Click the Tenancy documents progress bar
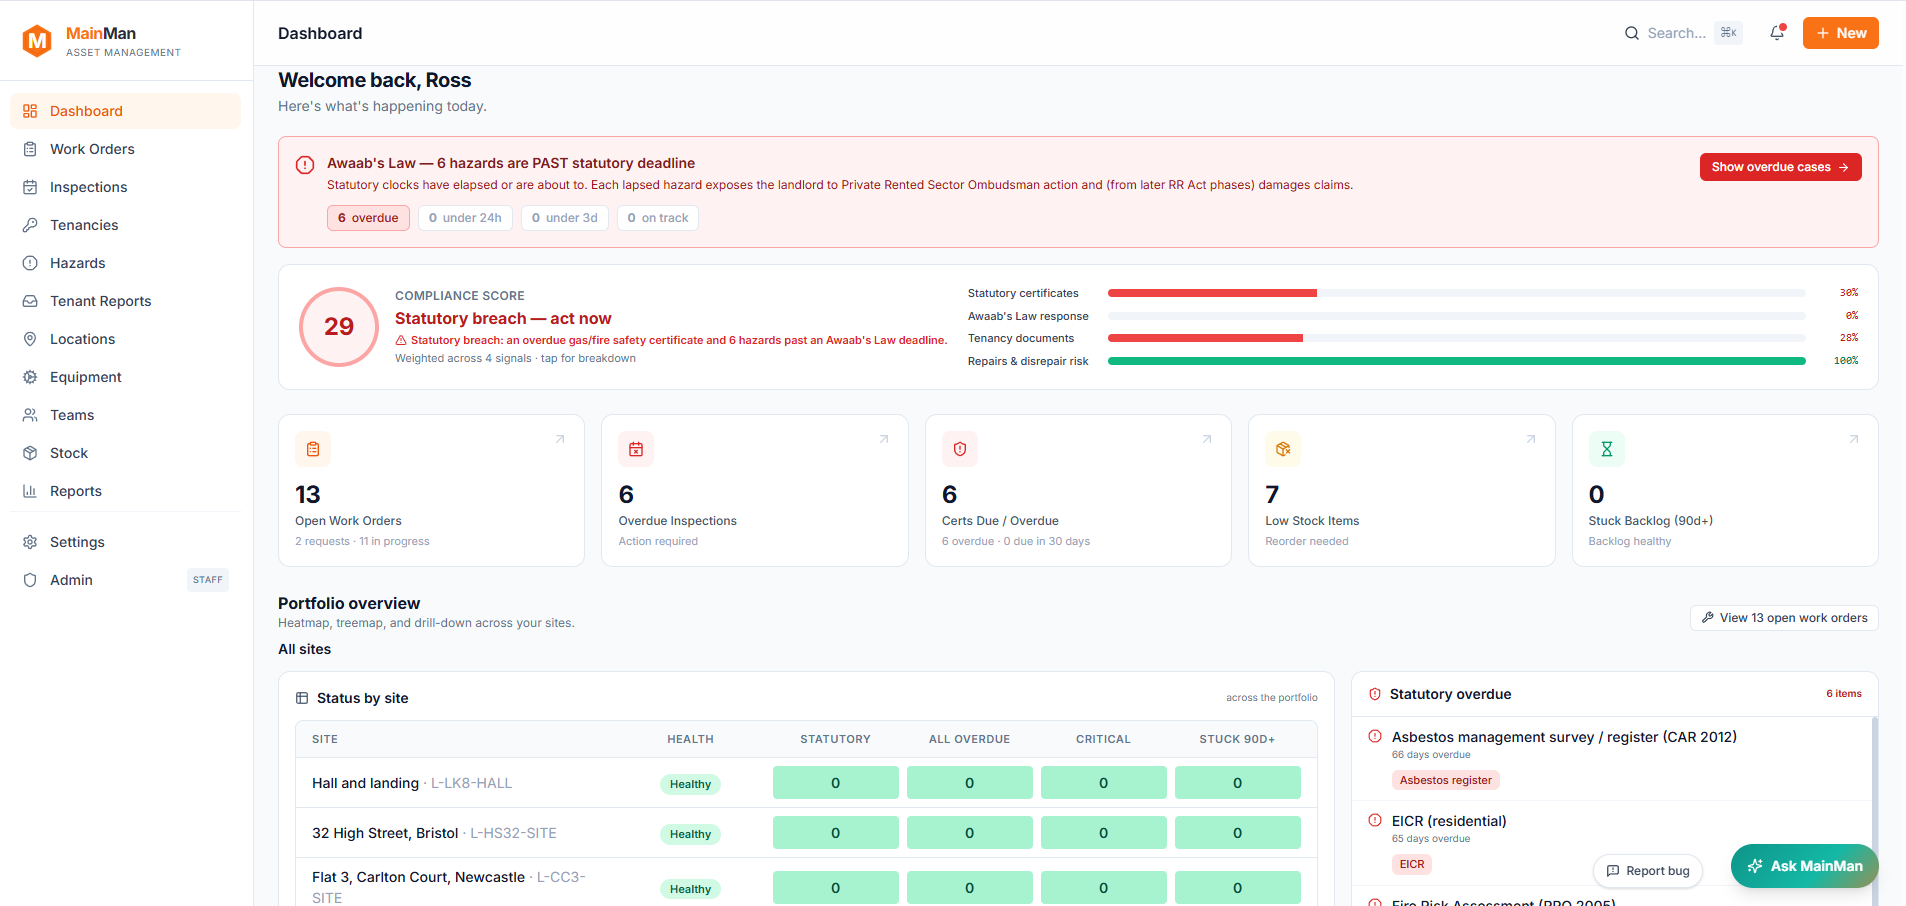This screenshot has height=906, width=1906. pos(1456,338)
